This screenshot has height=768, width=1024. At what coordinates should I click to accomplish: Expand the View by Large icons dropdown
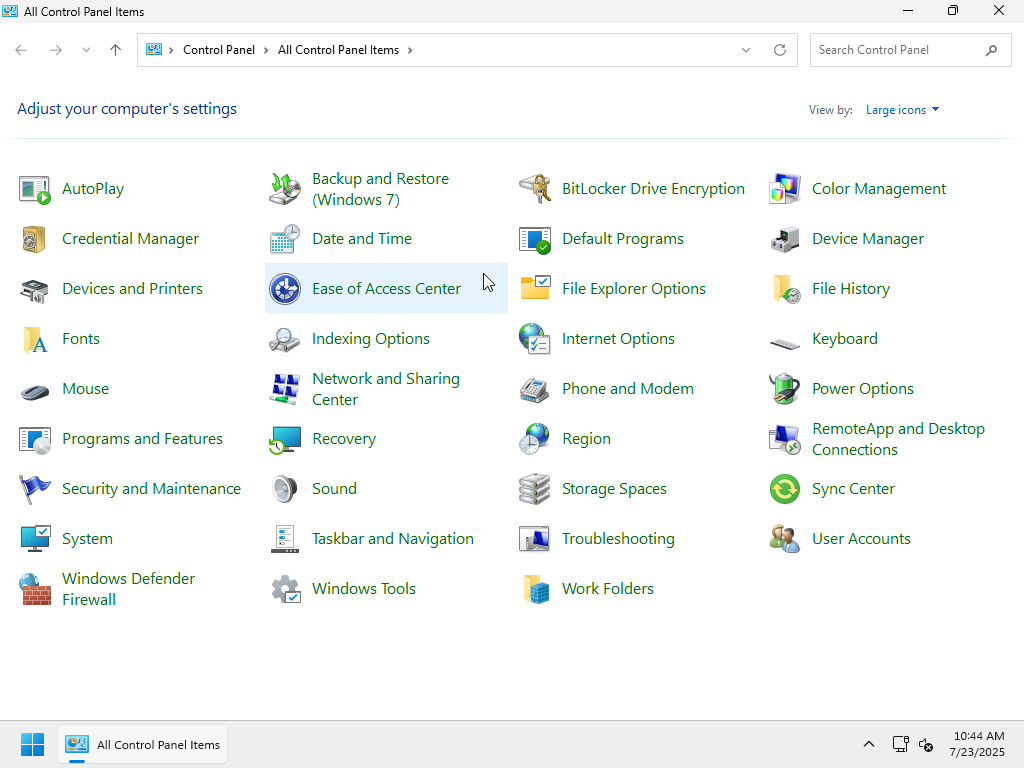902,110
